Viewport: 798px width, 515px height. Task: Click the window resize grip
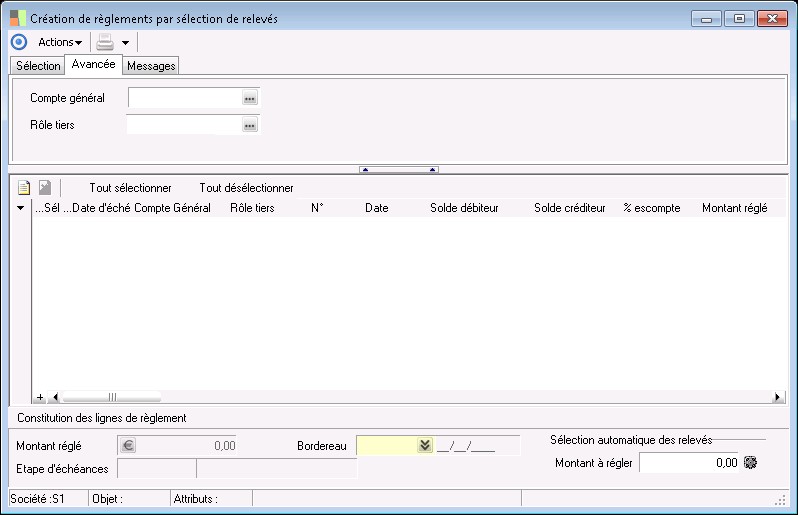coord(780,501)
